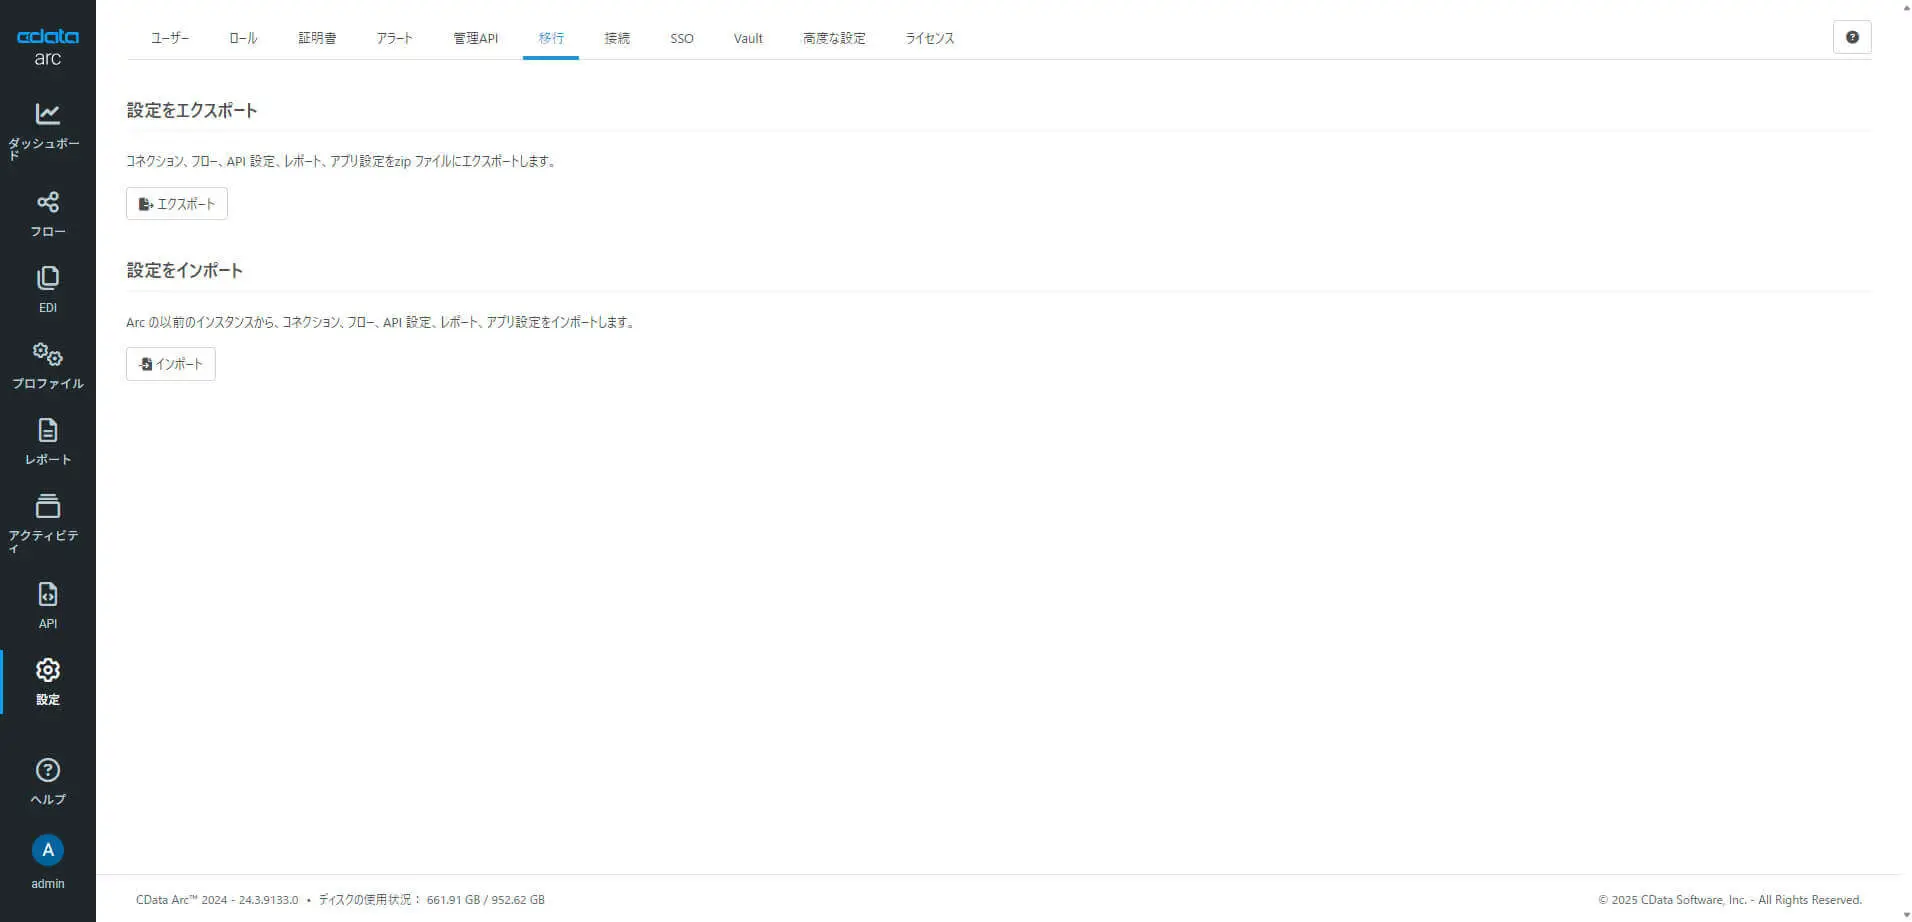Click the export description mentioning zip ファイル

coord(341,161)
